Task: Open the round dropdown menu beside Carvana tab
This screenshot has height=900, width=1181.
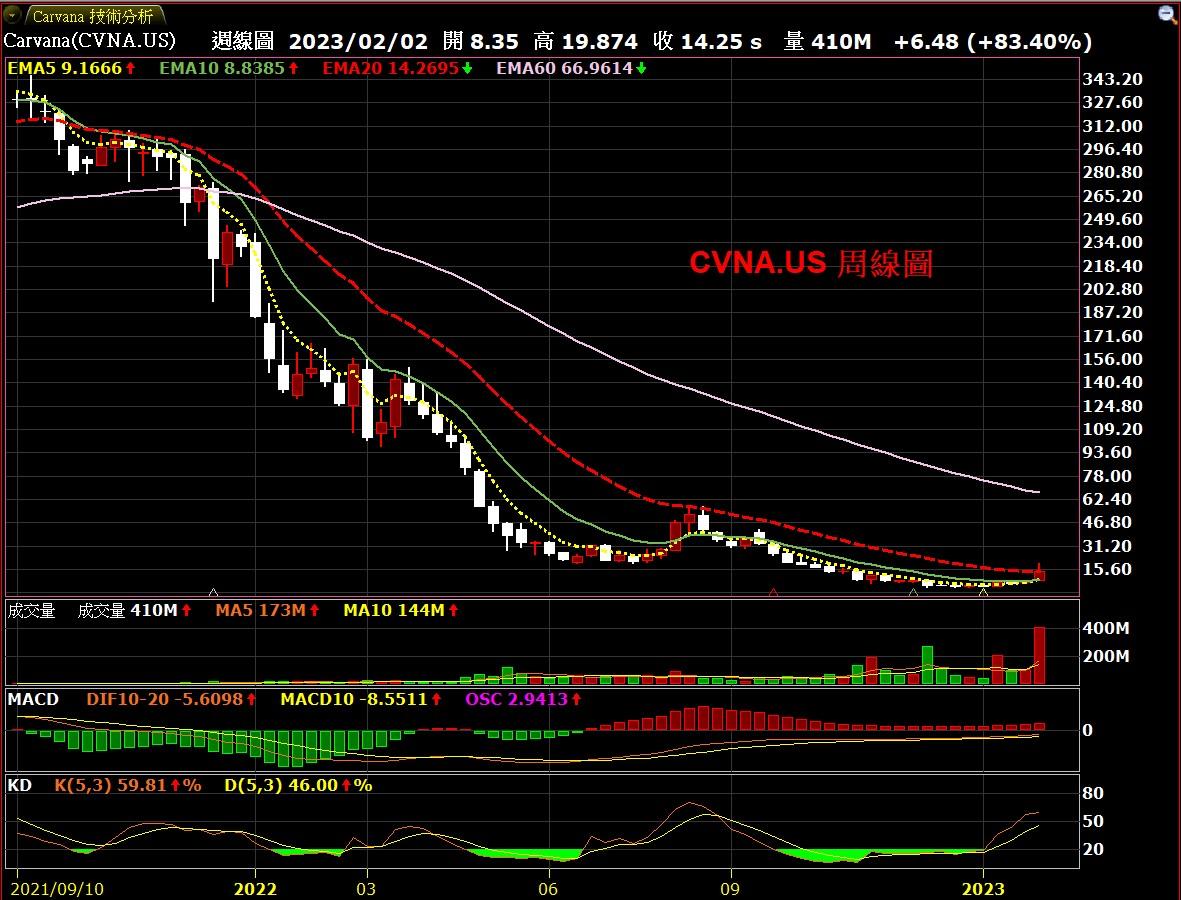Action: tap(12, 14)
